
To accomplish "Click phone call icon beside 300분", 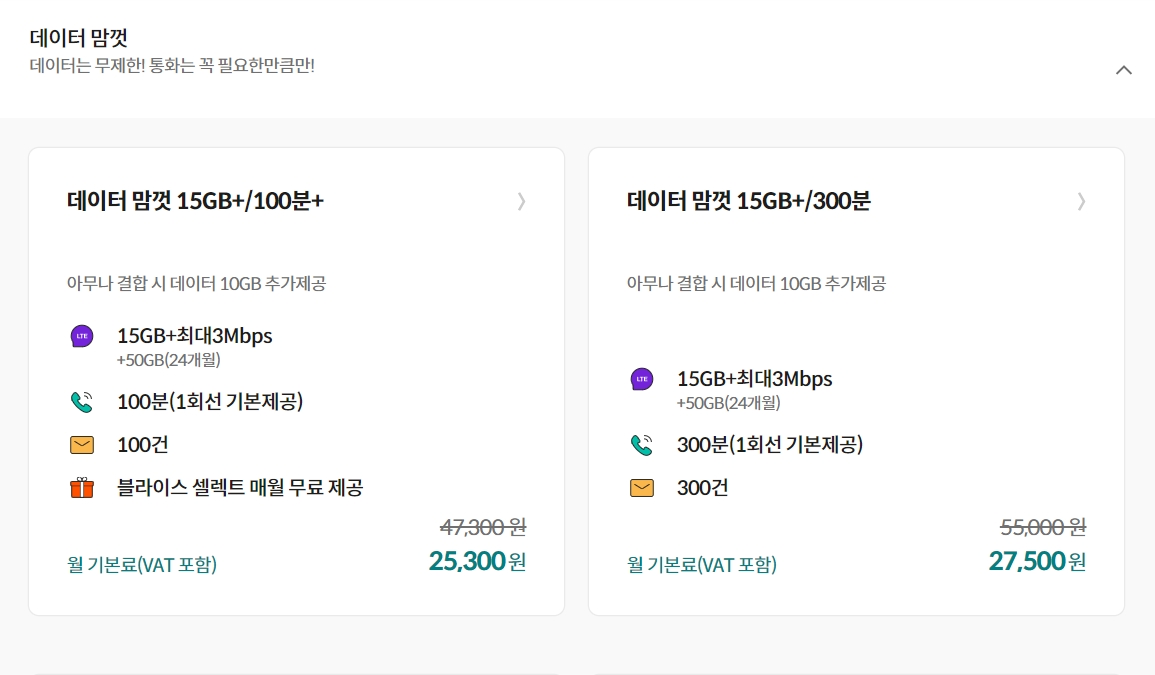I will point(642,445).
